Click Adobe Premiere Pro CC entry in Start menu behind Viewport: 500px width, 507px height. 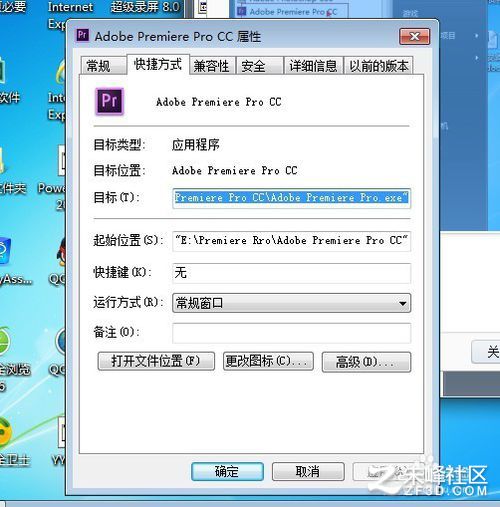293,12
